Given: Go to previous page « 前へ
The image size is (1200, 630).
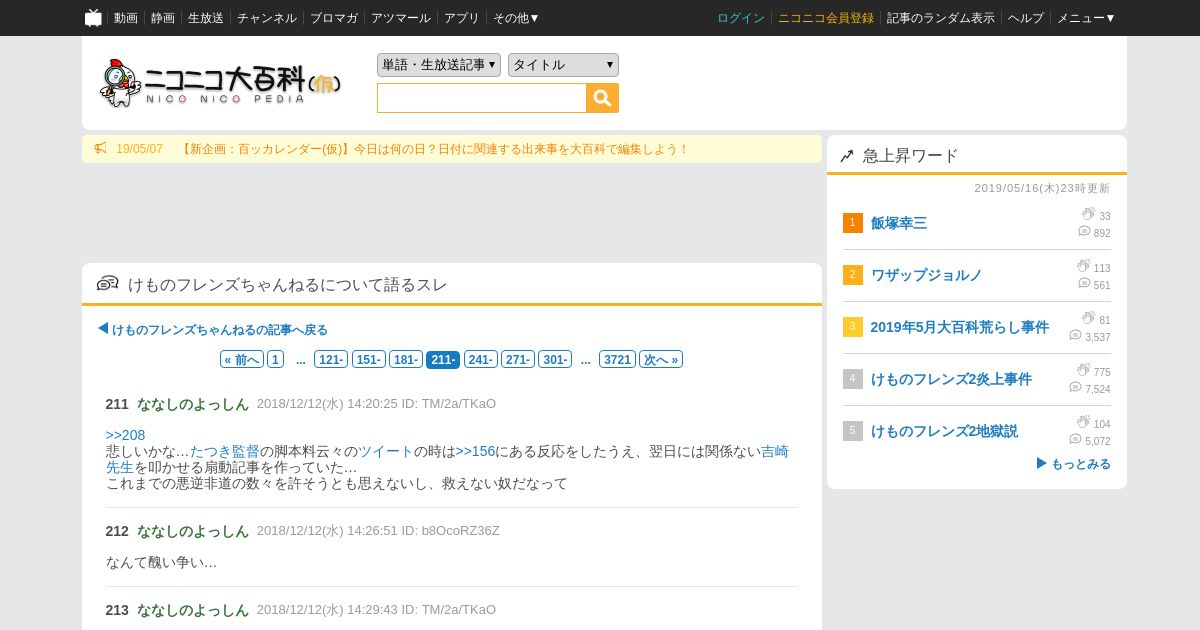Looking at the screenshot, I should point(242,359).
